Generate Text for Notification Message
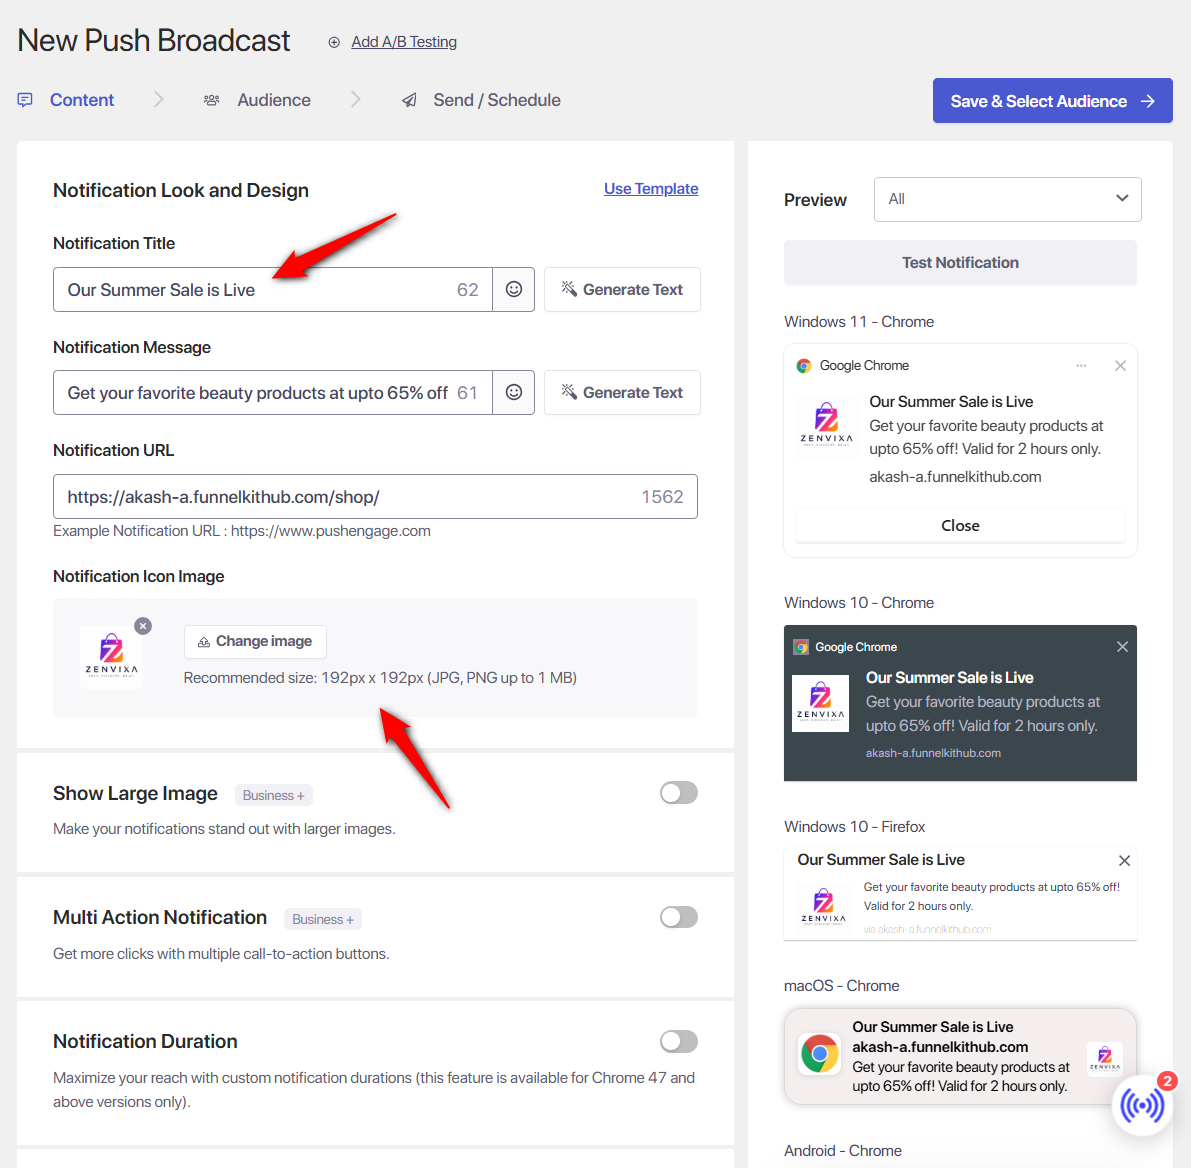 pos(622,393)
